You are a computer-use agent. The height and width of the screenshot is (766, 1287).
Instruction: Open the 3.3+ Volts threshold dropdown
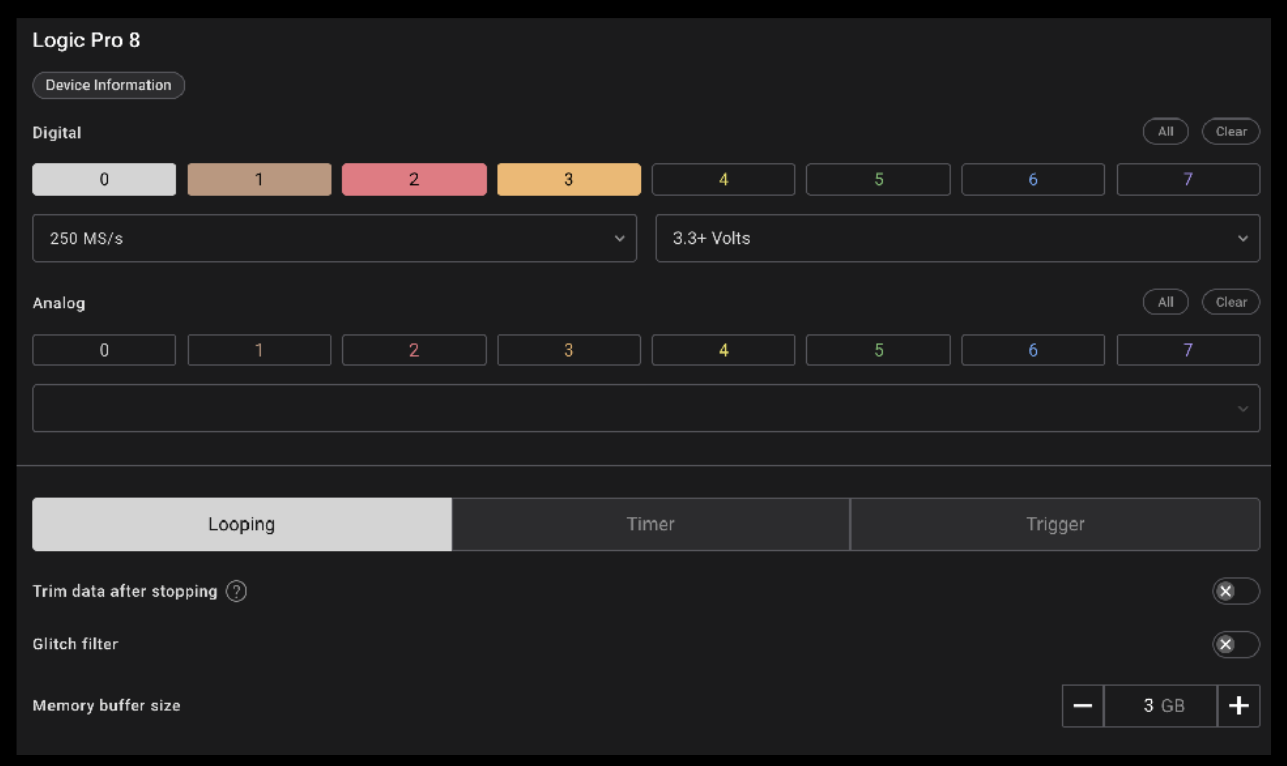957,238
